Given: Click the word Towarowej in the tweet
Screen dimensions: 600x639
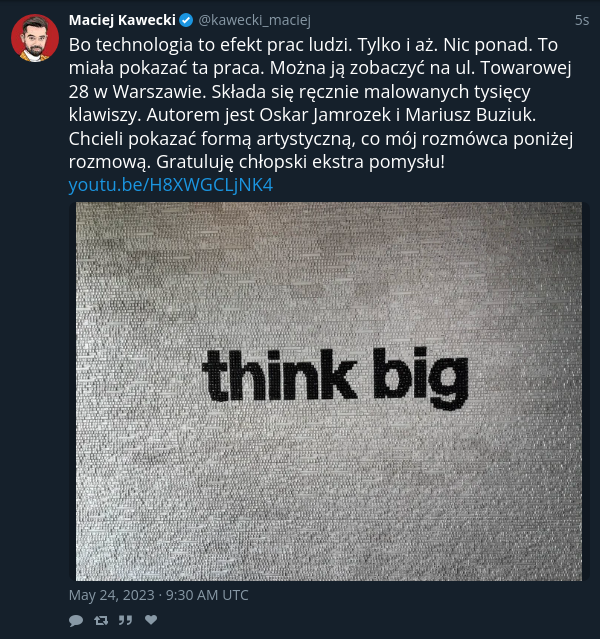Looking at the screenshot, I should 526,68.
